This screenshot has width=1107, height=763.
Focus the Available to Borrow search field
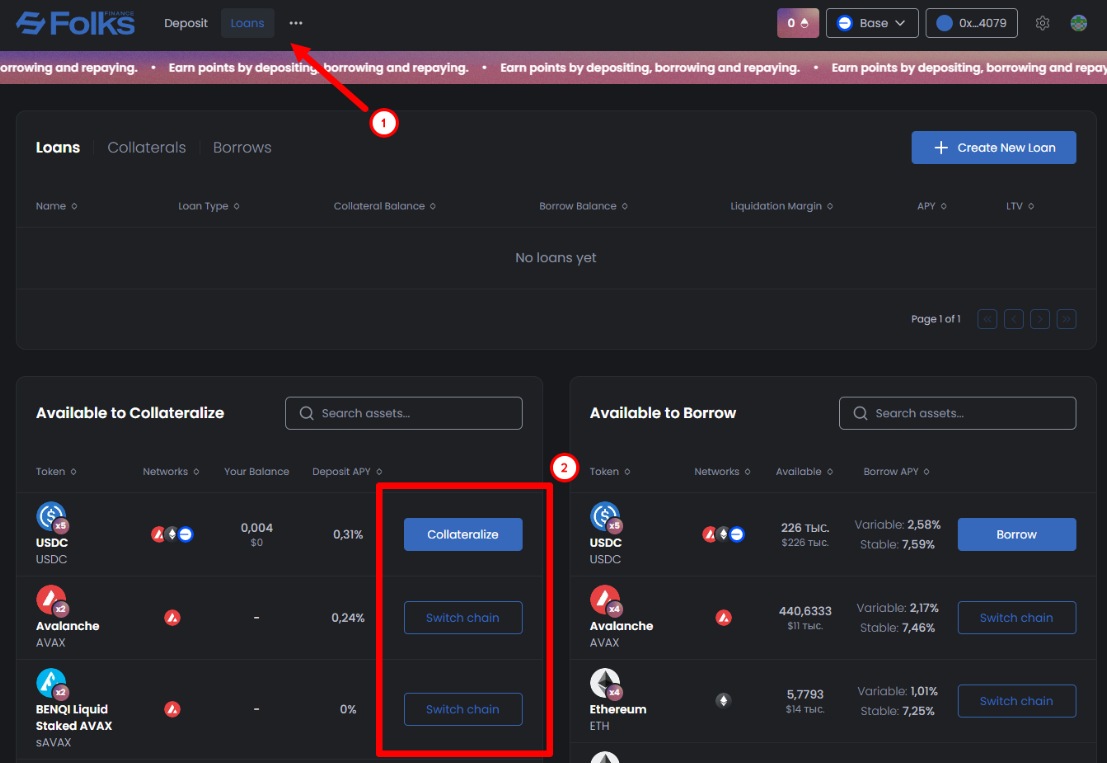tap(957, 413)
